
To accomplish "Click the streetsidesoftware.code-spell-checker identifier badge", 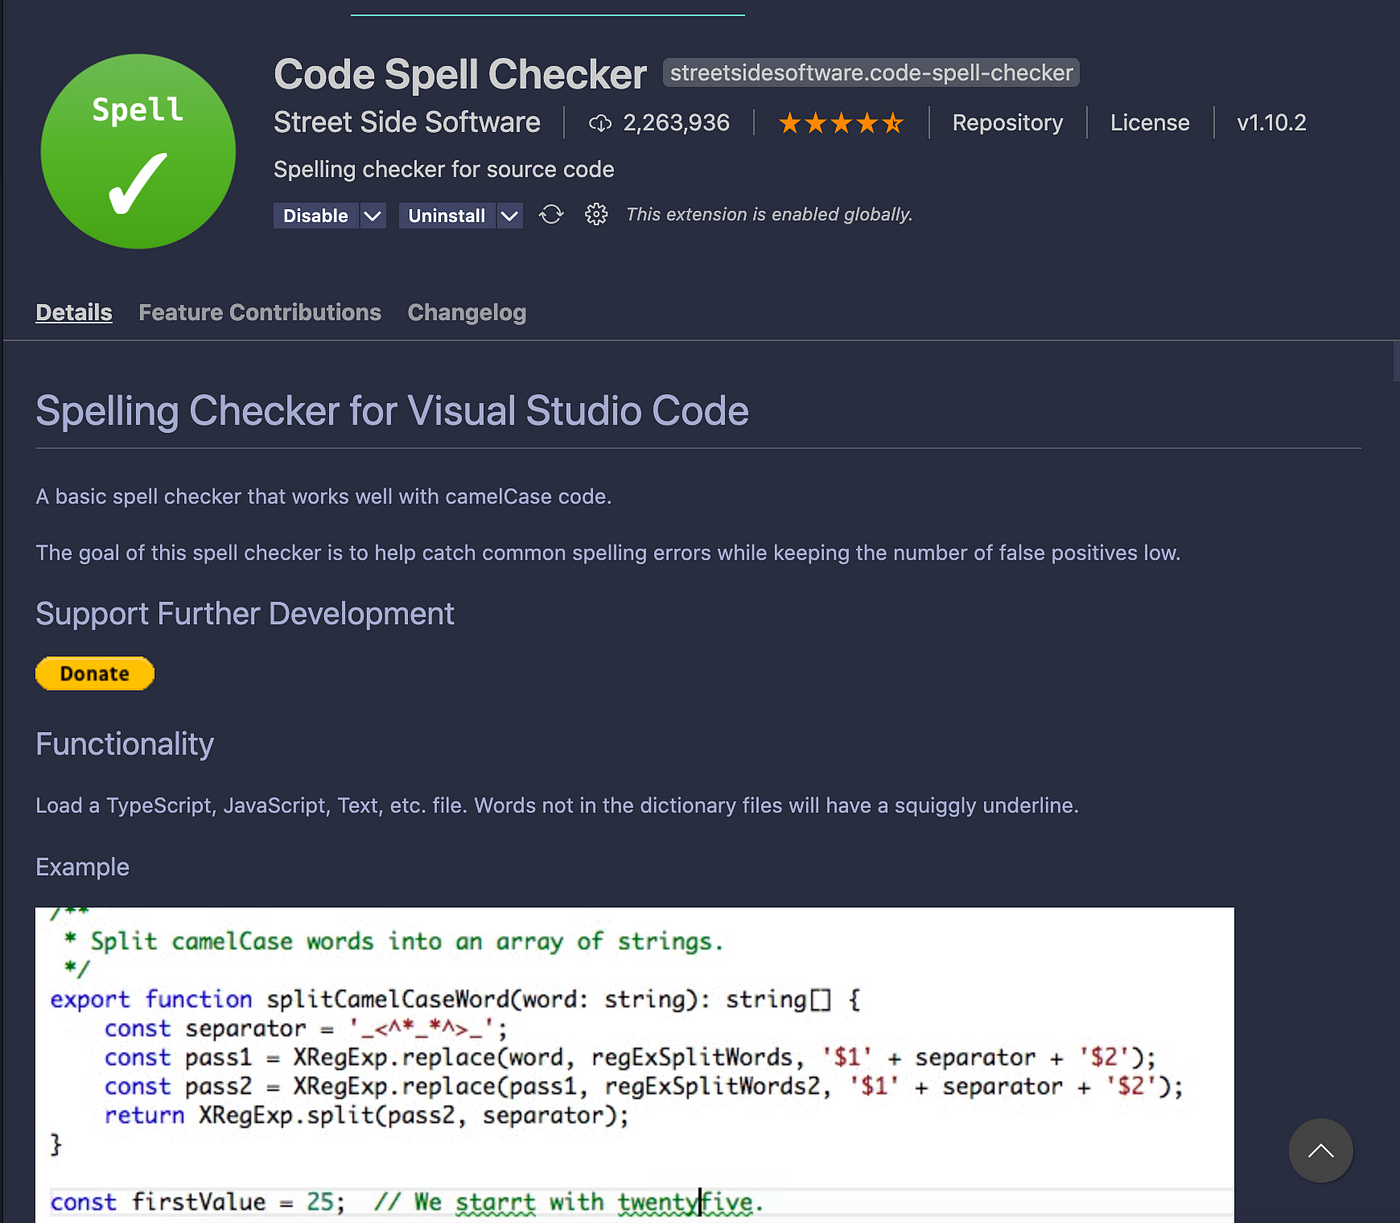I will [x=871, y=73].
